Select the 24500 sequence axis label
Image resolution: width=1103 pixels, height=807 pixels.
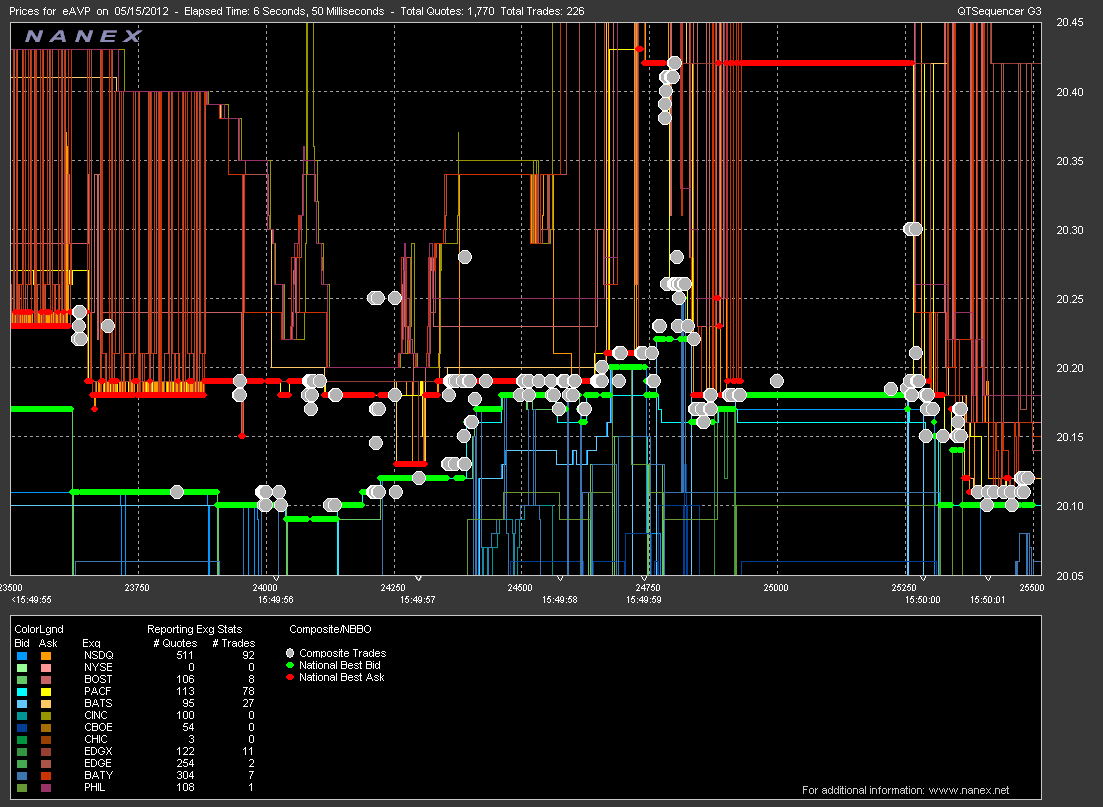[x=520, y=587]
